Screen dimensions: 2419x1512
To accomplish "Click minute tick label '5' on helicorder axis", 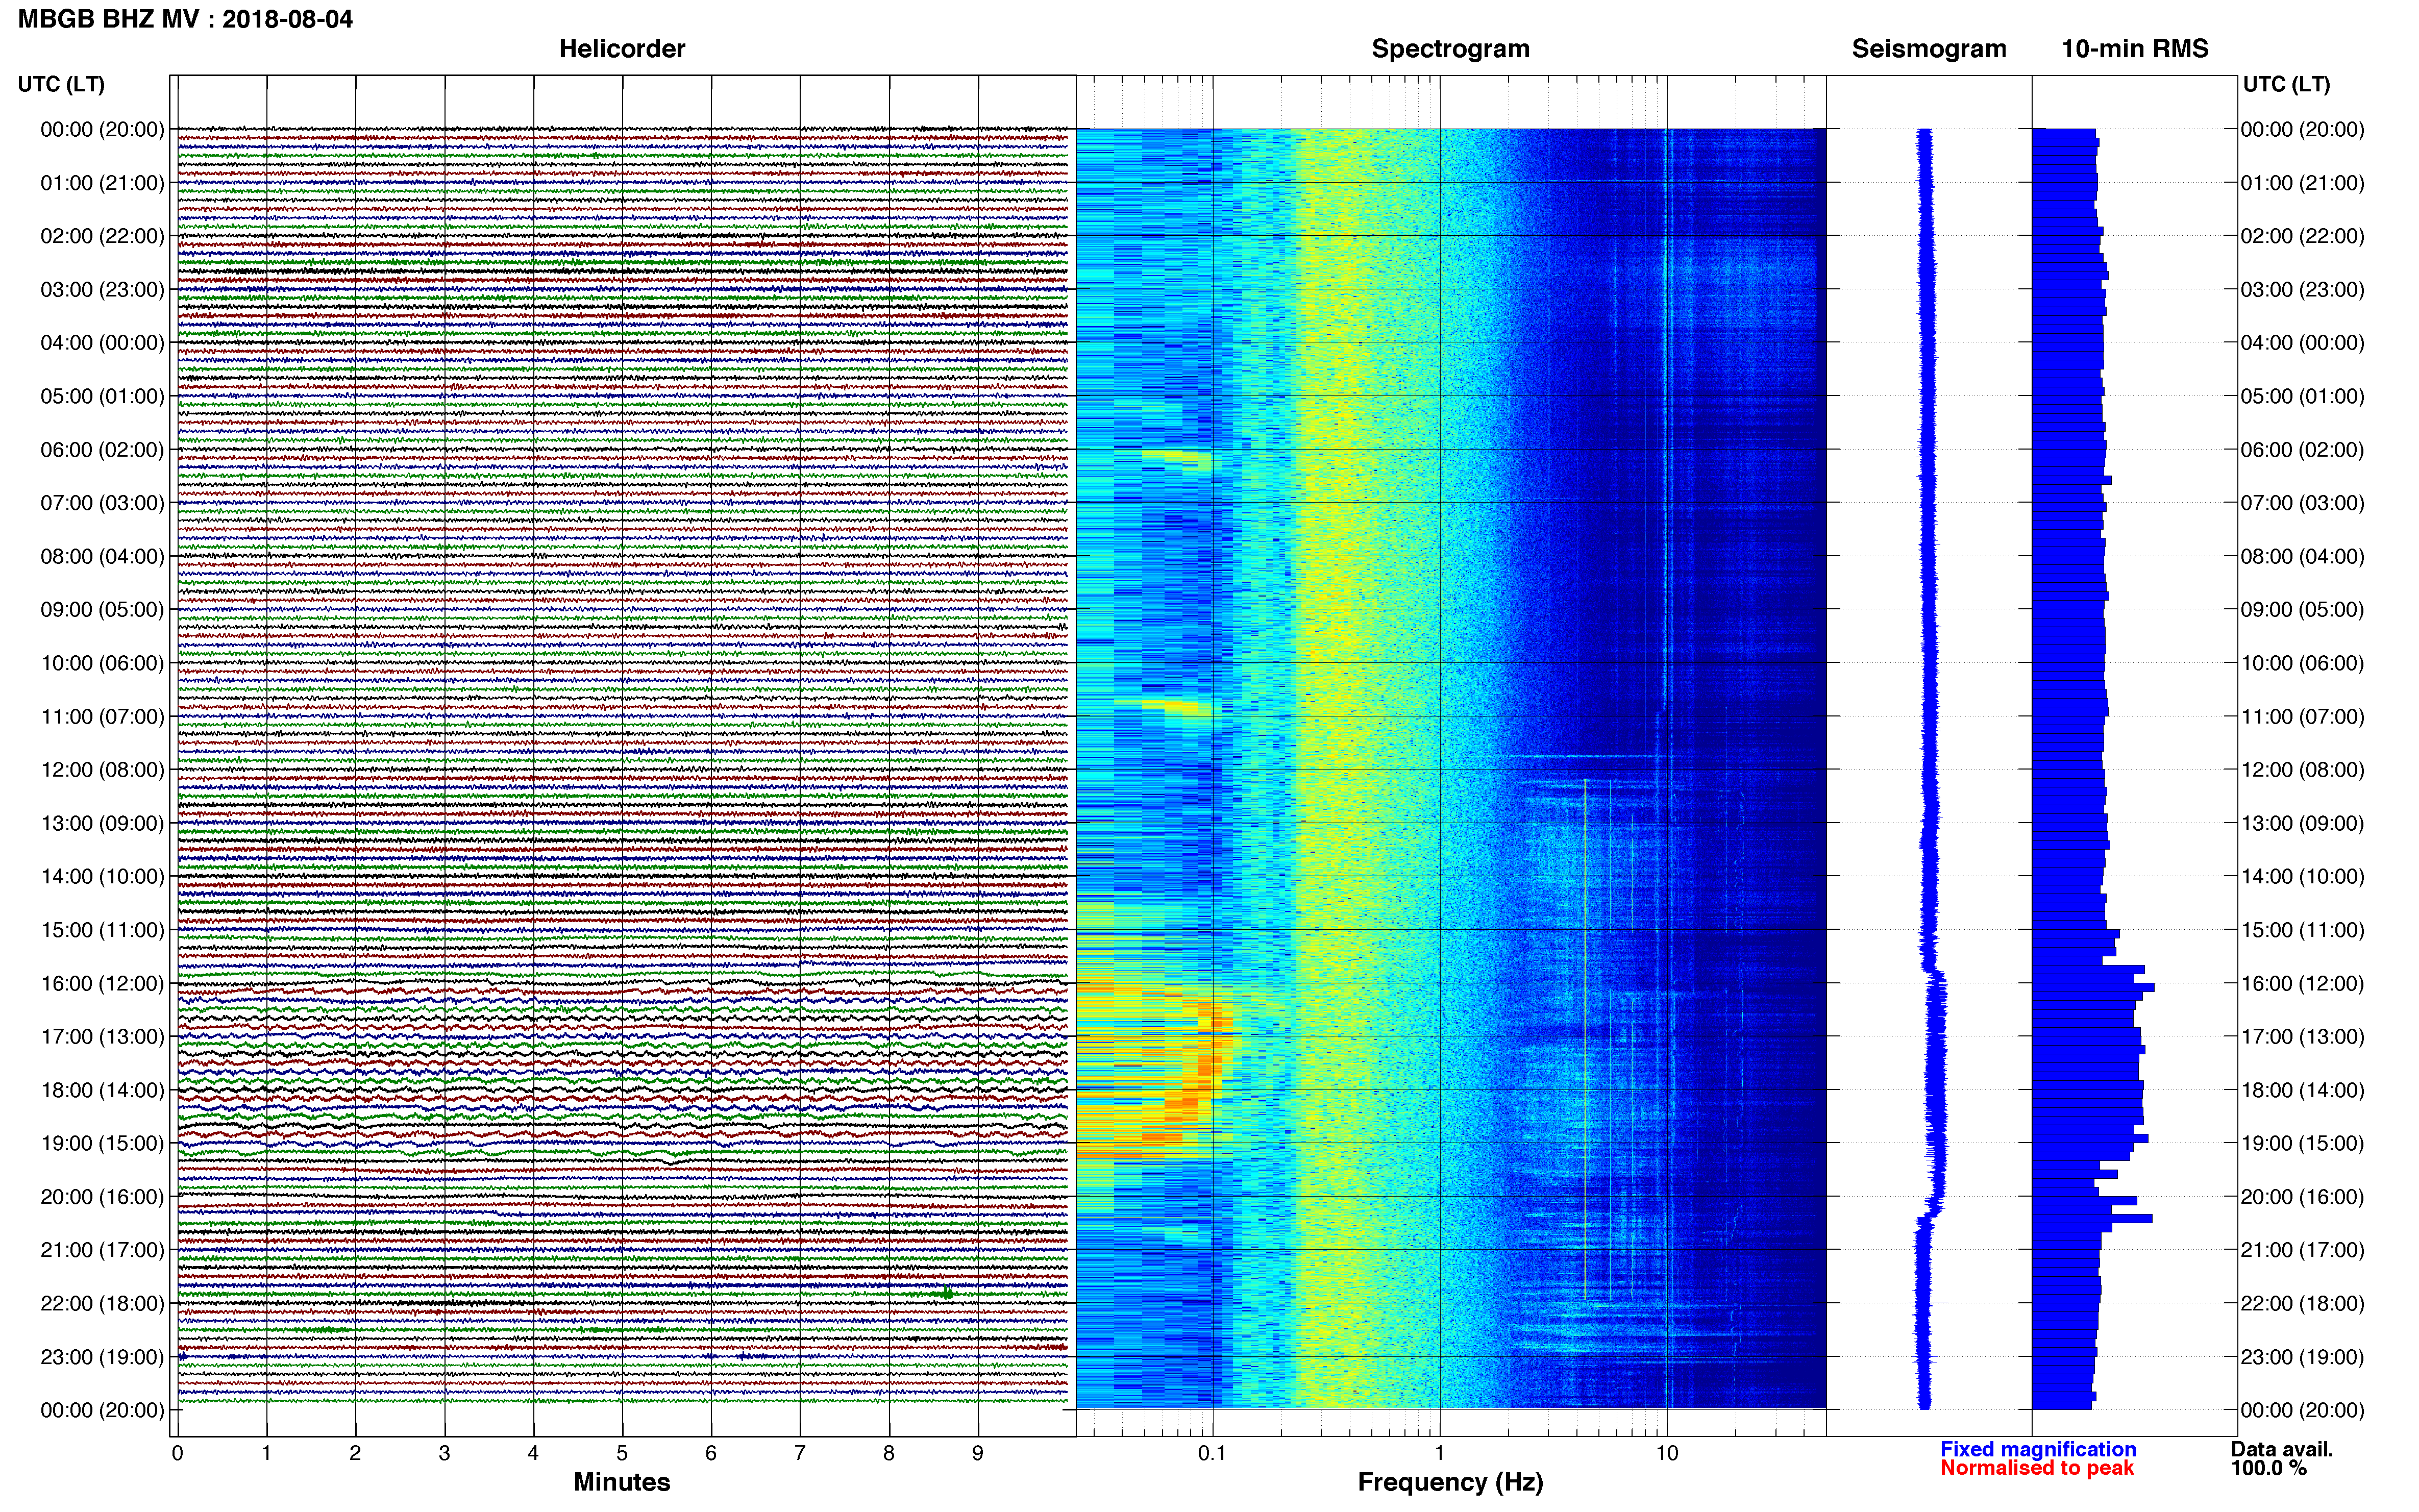I will [622, 1453].
